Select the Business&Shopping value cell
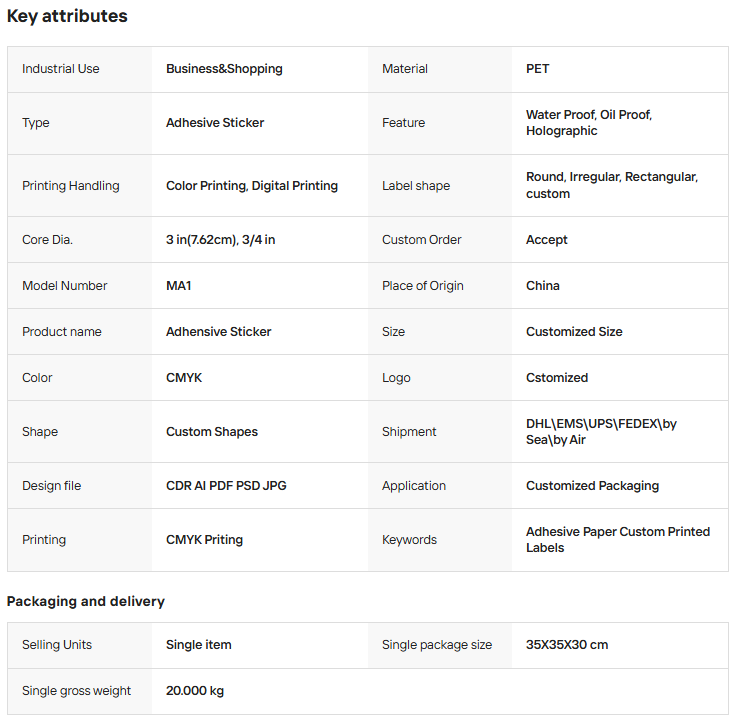Viewport: 736px width, 722px height. (224, 69)
